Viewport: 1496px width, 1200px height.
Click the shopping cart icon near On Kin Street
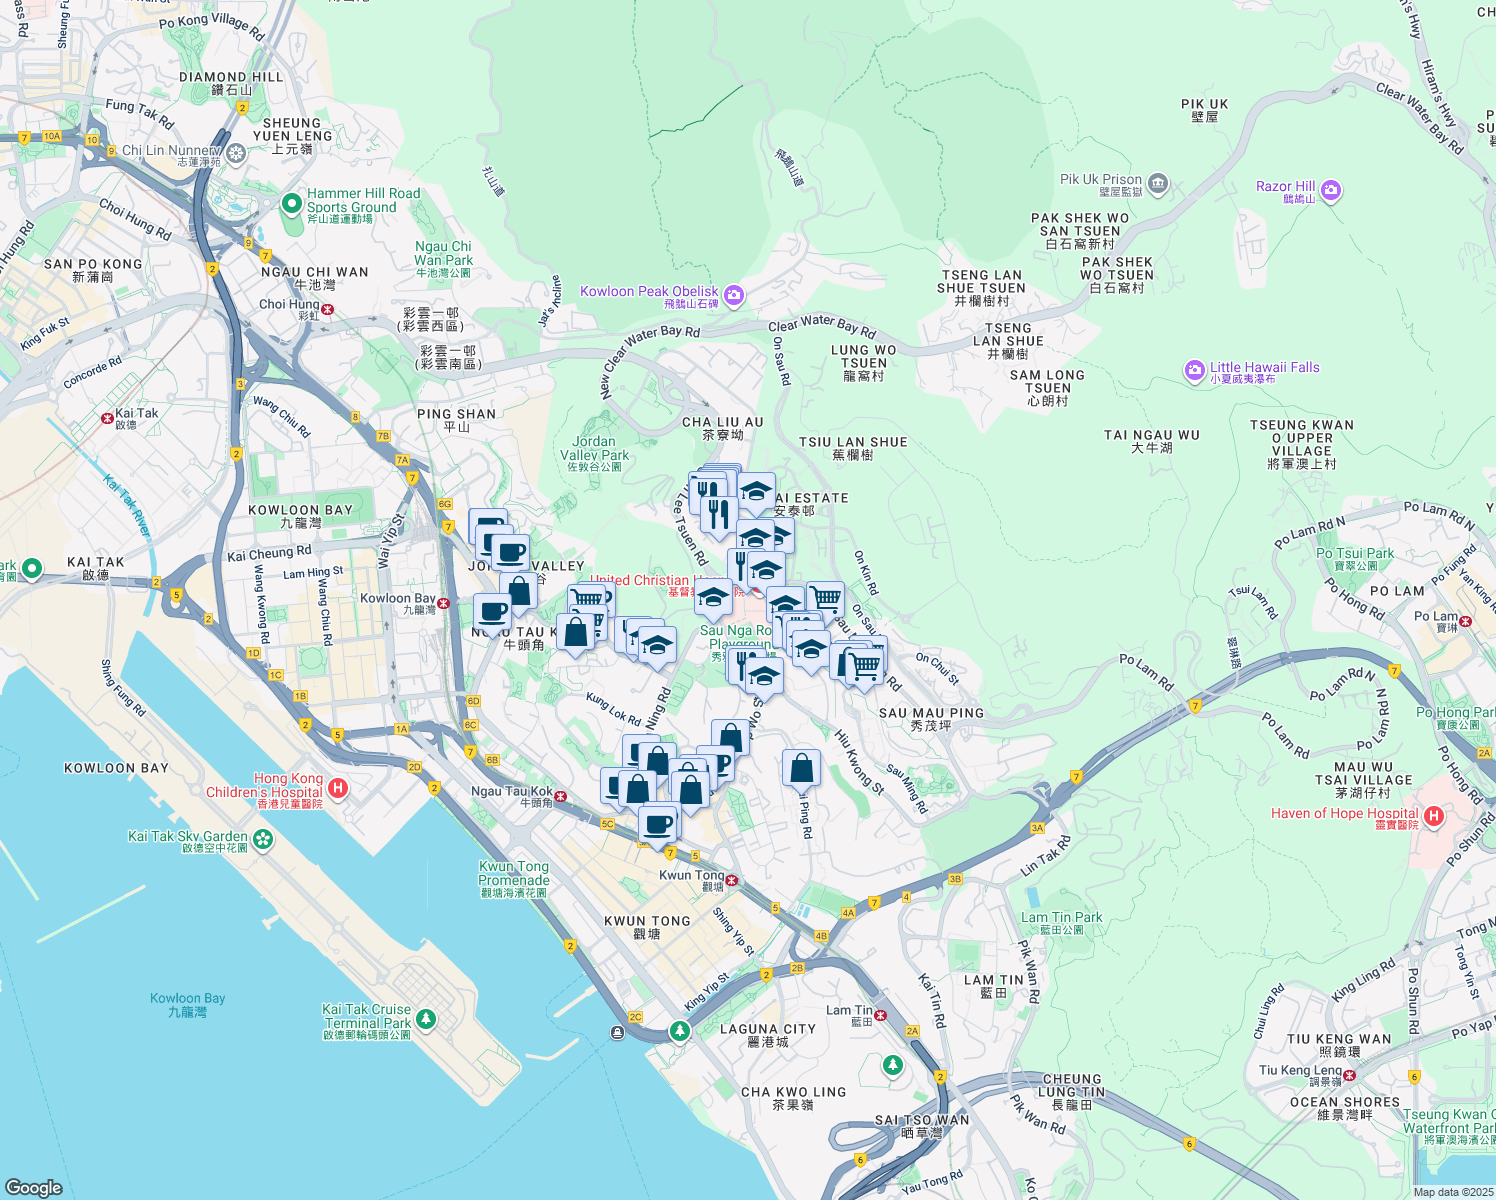pyautogui.click(x=826, y=598)
